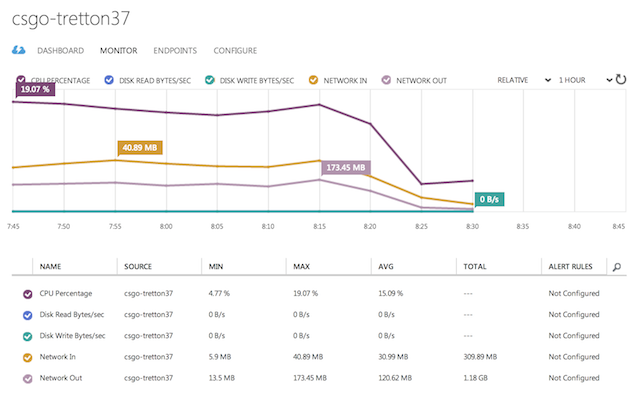The height and width of the screenshot is (406, 640).
Task: Select the Disk Write Bytes/sec metric name
Action: 72,336
